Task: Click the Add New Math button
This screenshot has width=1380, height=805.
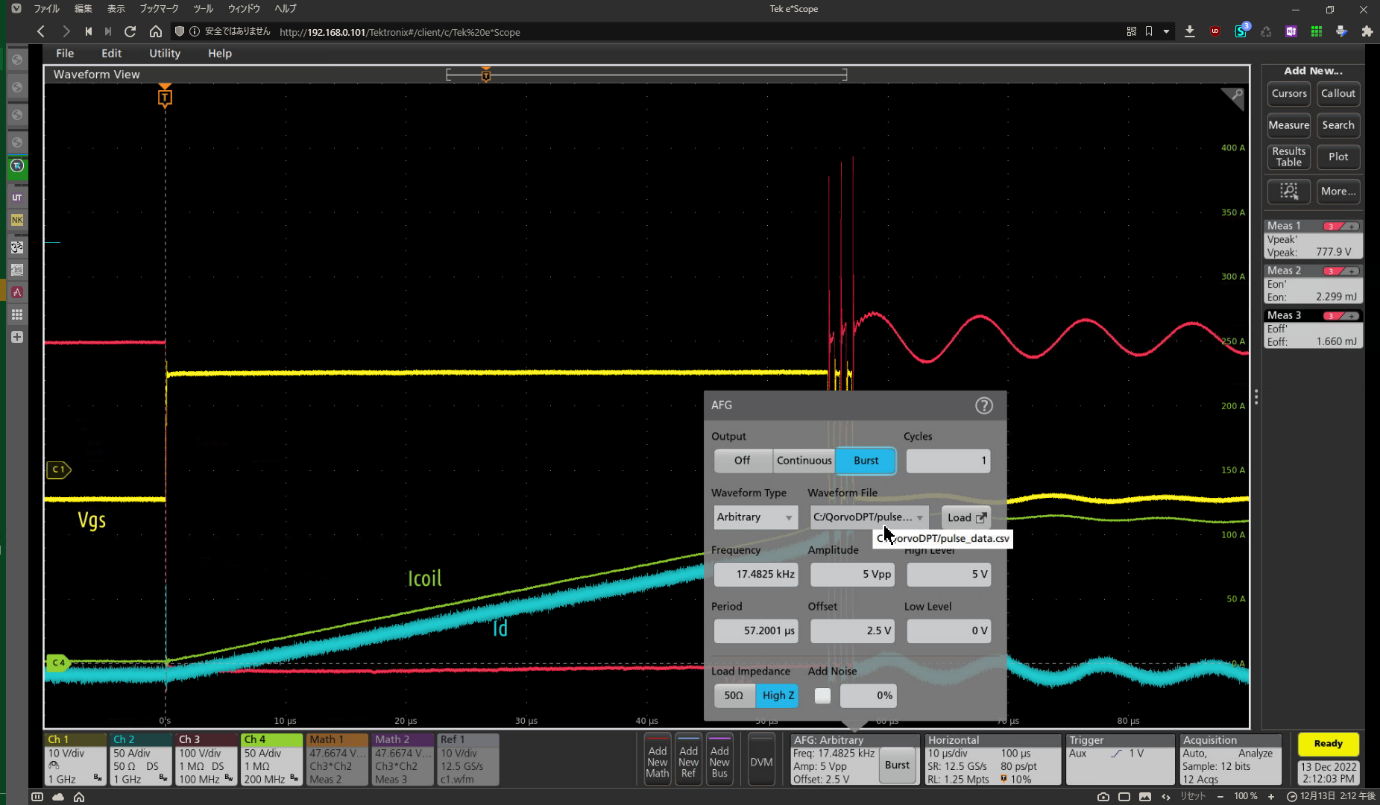Action: coord(657,761)
